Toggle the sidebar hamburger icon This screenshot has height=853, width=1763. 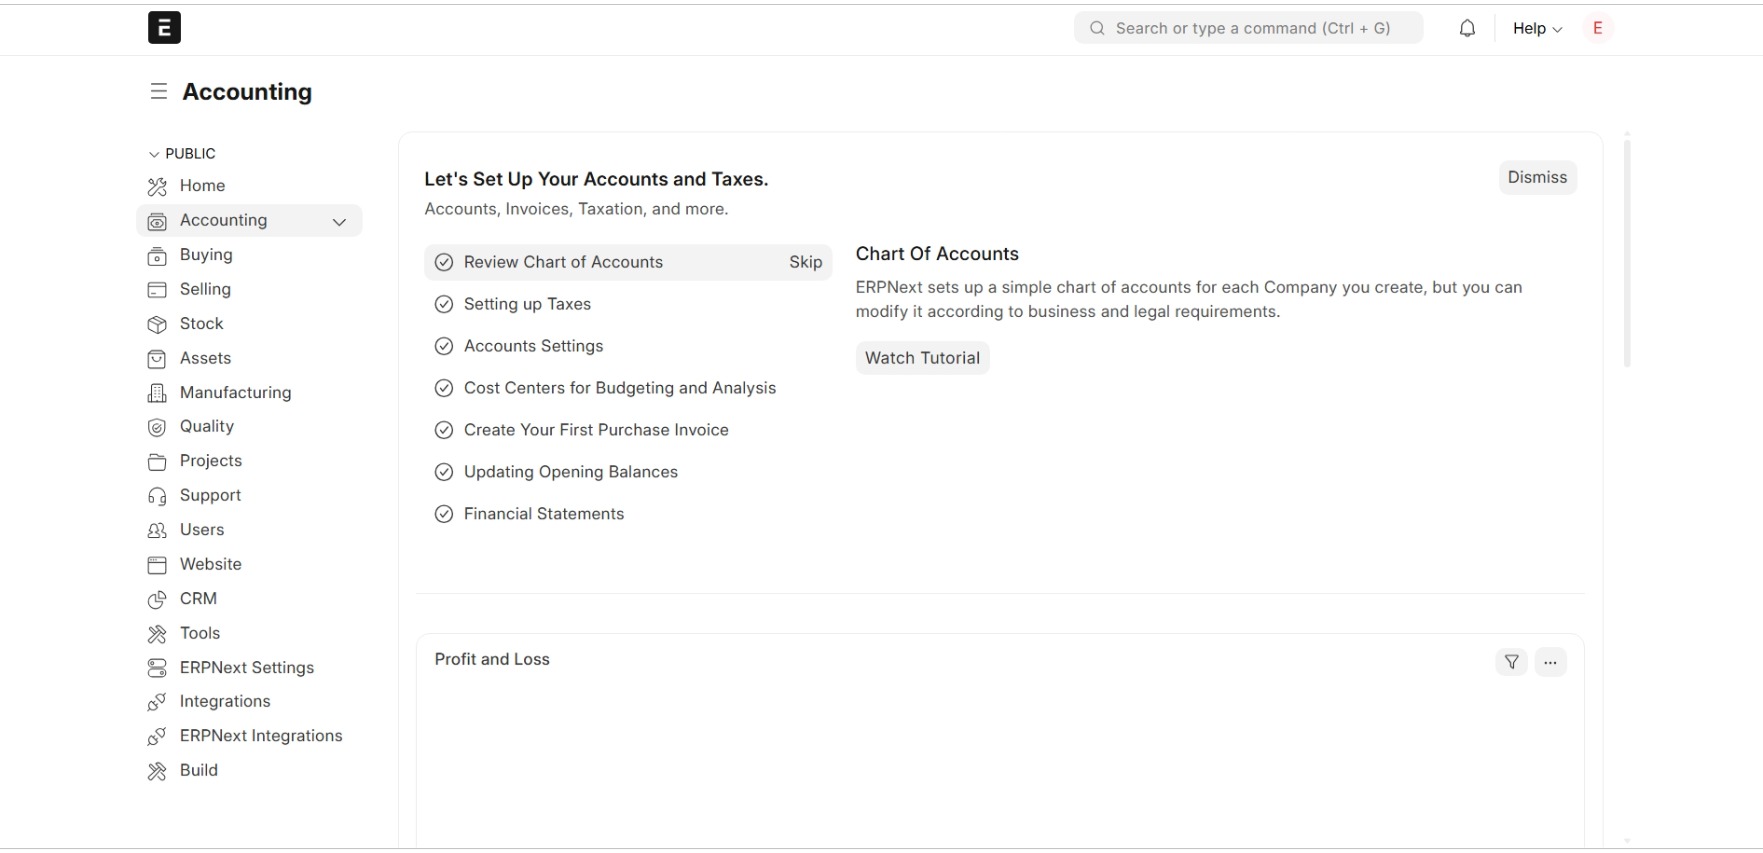click(x=158, y=92)
